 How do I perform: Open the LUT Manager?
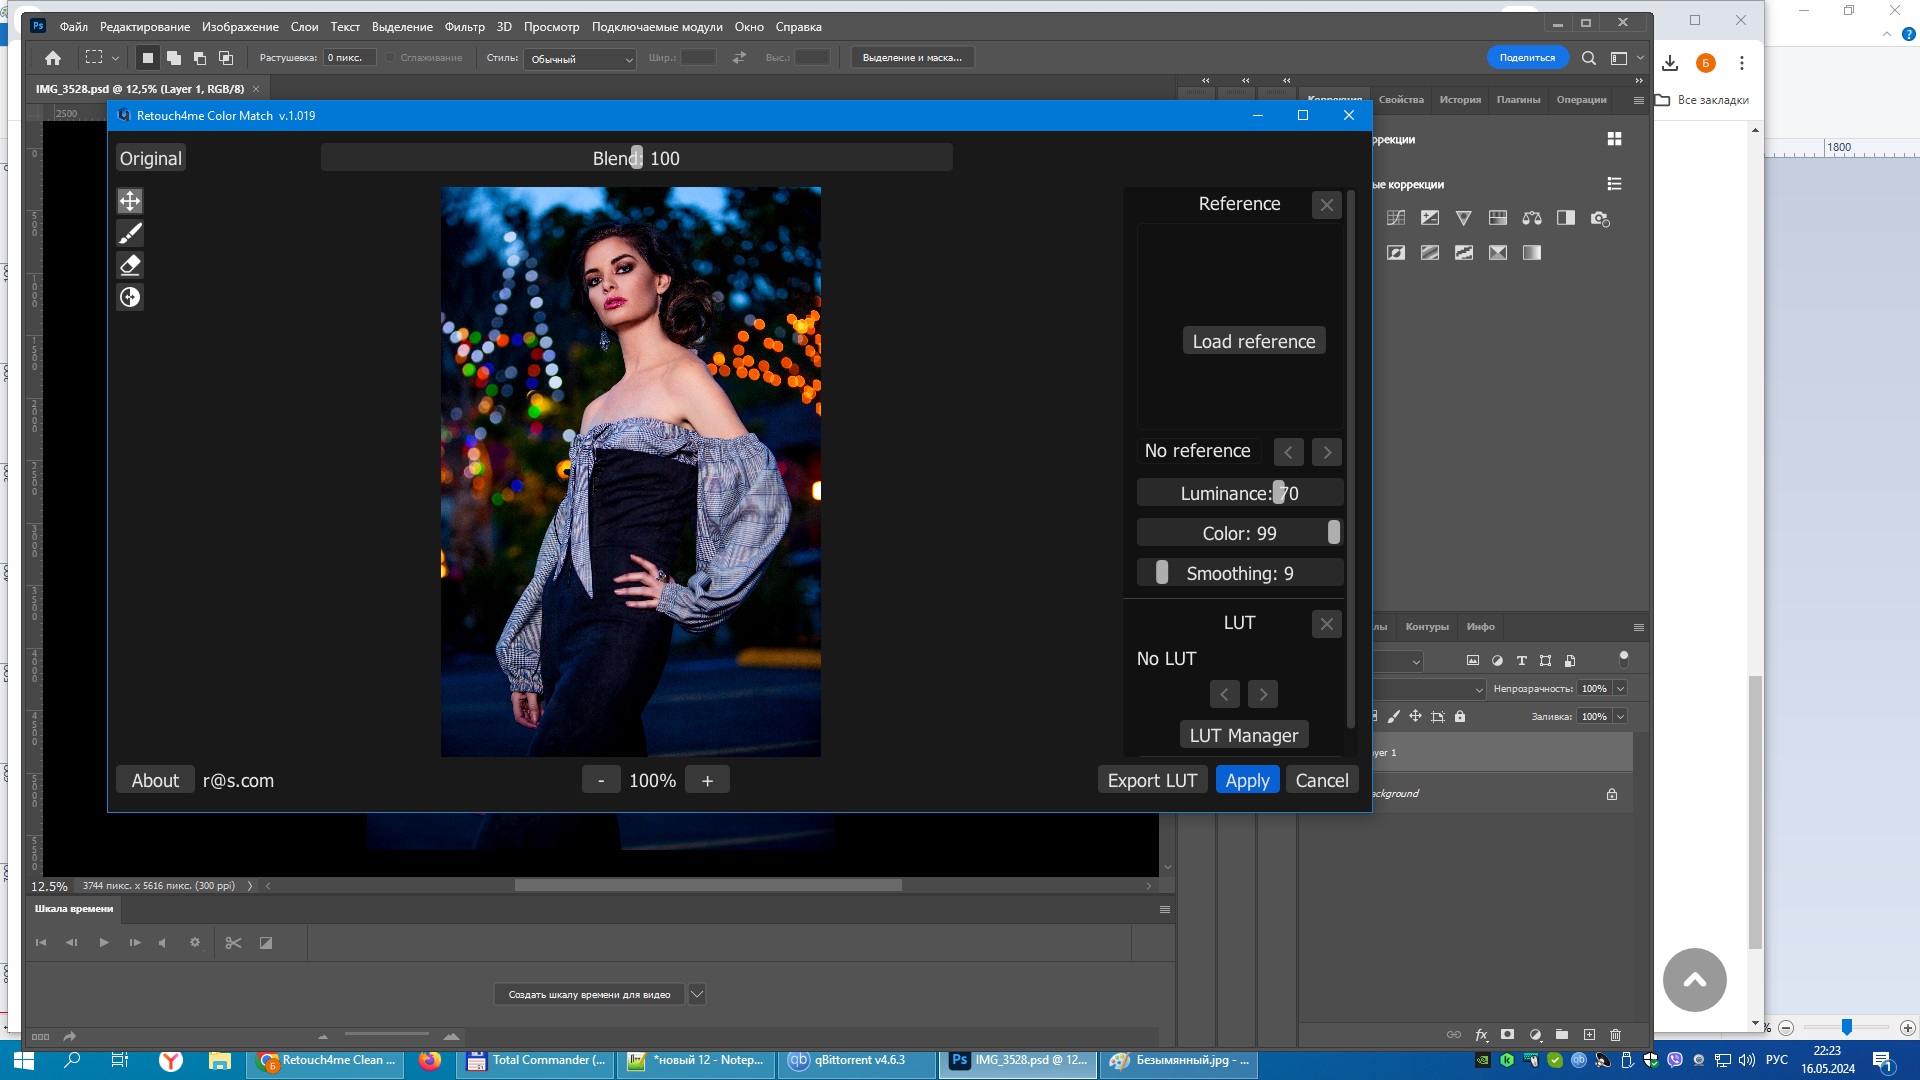[1243, 735]
